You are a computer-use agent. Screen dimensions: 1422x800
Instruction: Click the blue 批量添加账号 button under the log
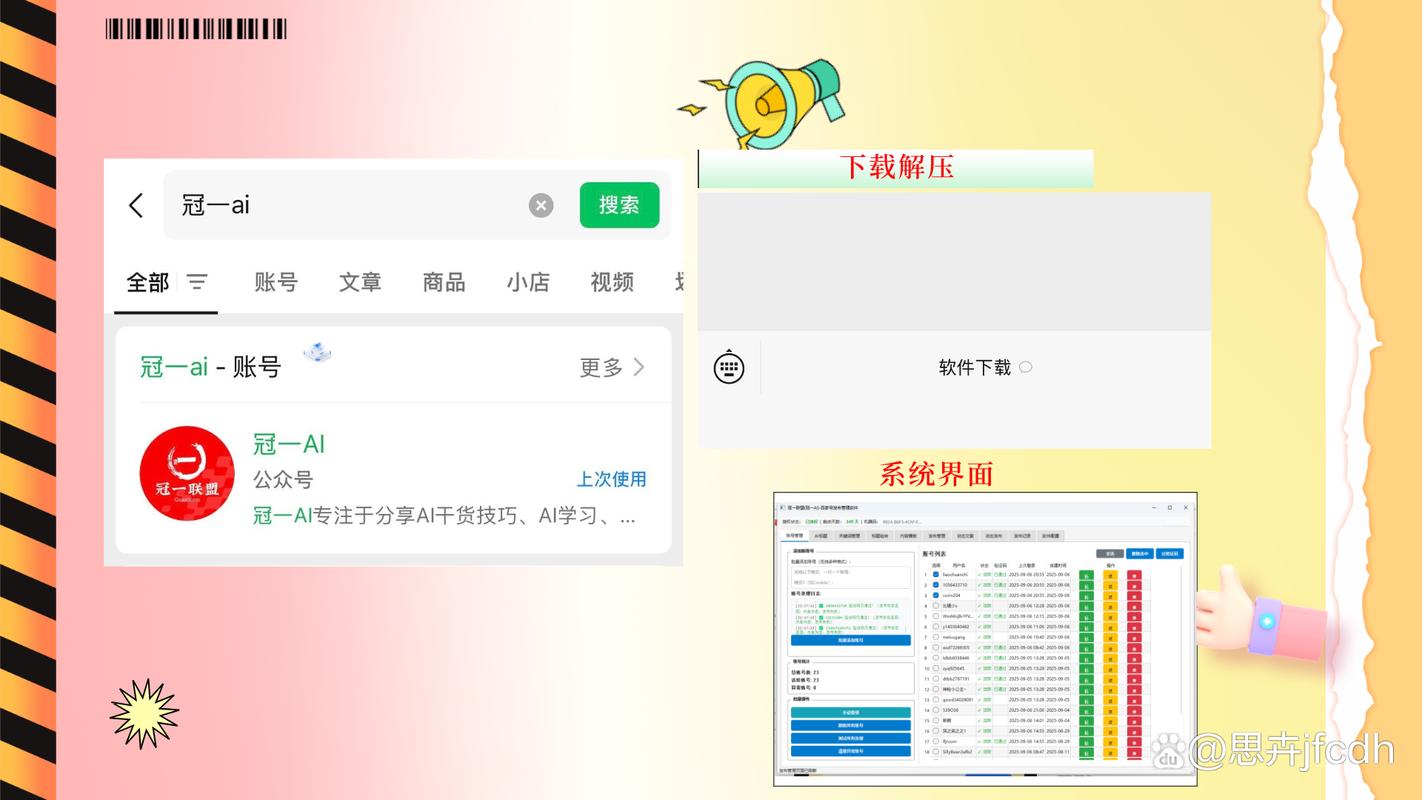pos(851,640)
